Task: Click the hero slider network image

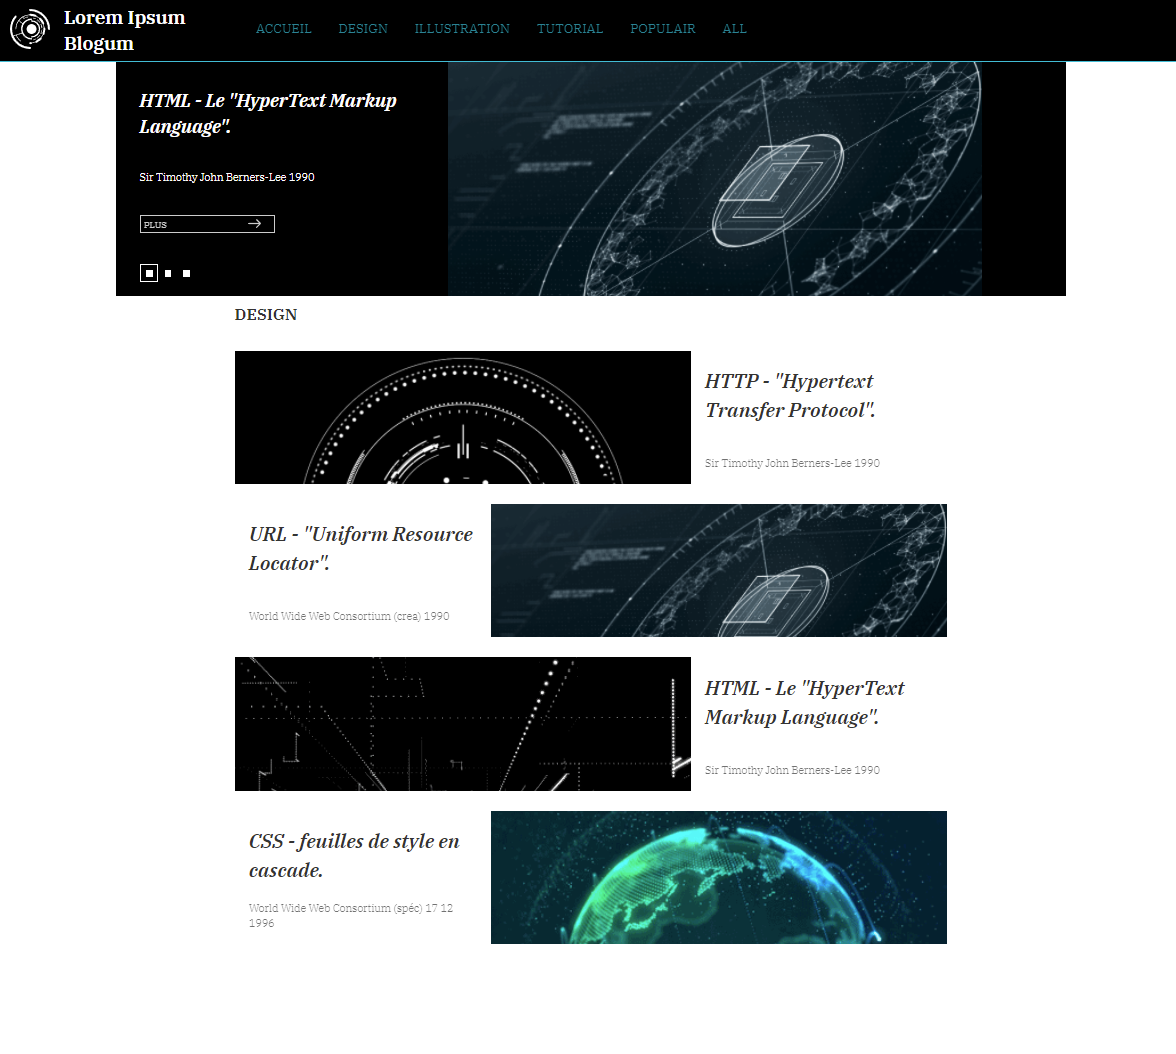Action: click(x=715, y=179)
